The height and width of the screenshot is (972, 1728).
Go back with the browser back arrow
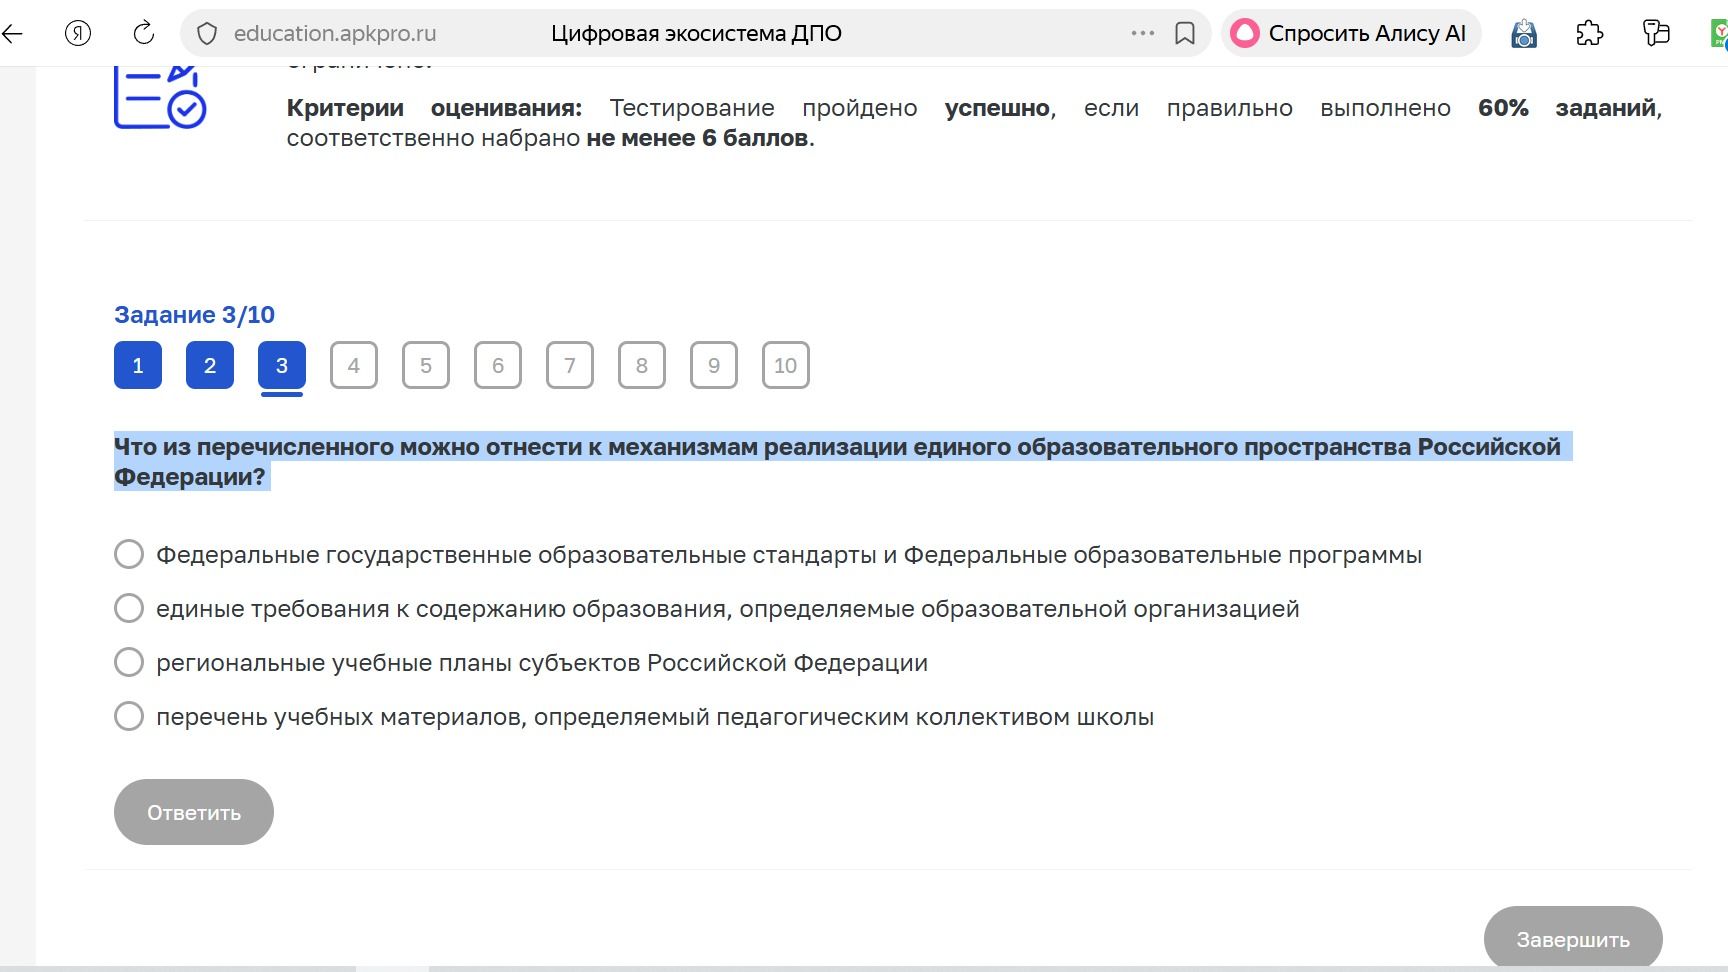tap(12, 33)
